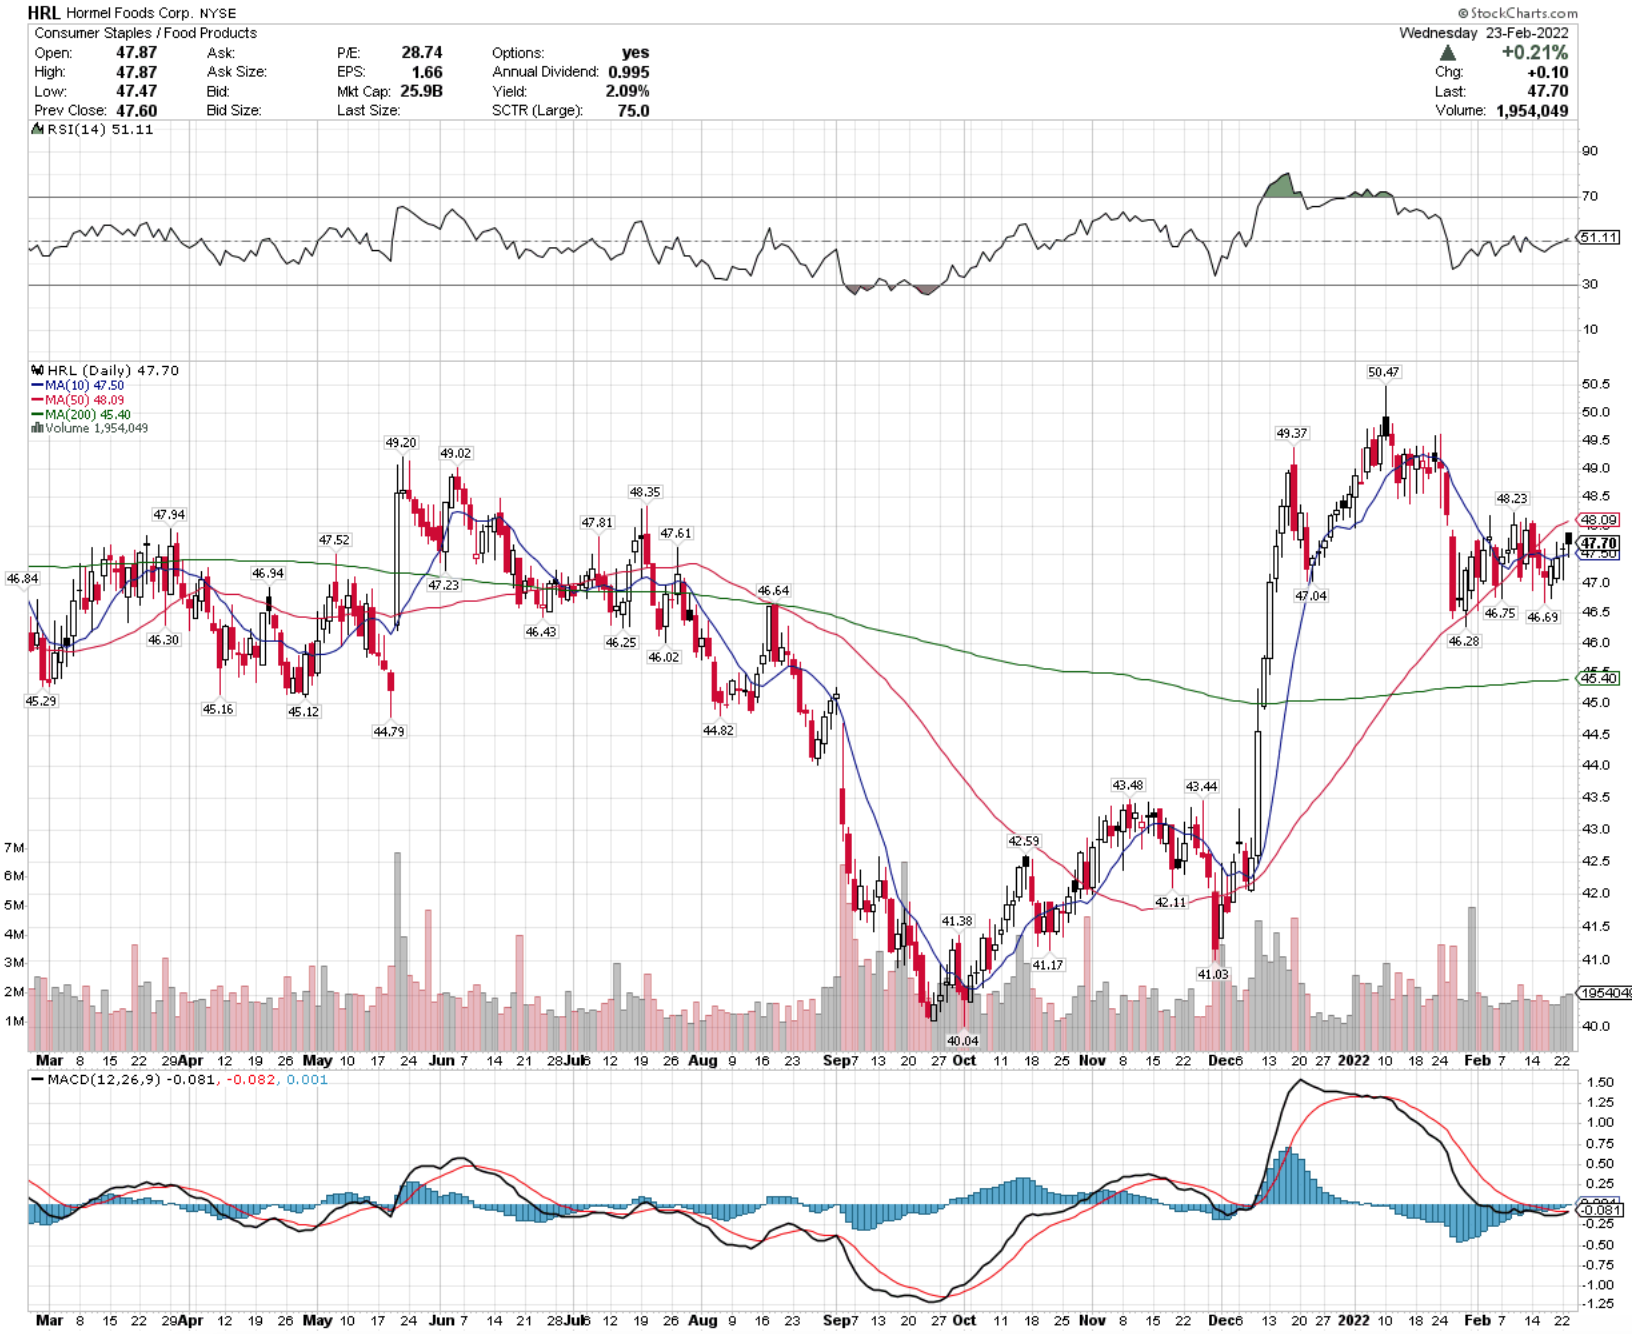Select the Hormel Foods Corp. company name
Viewport: 1632px width, 1334px height.
coord(129,14)
